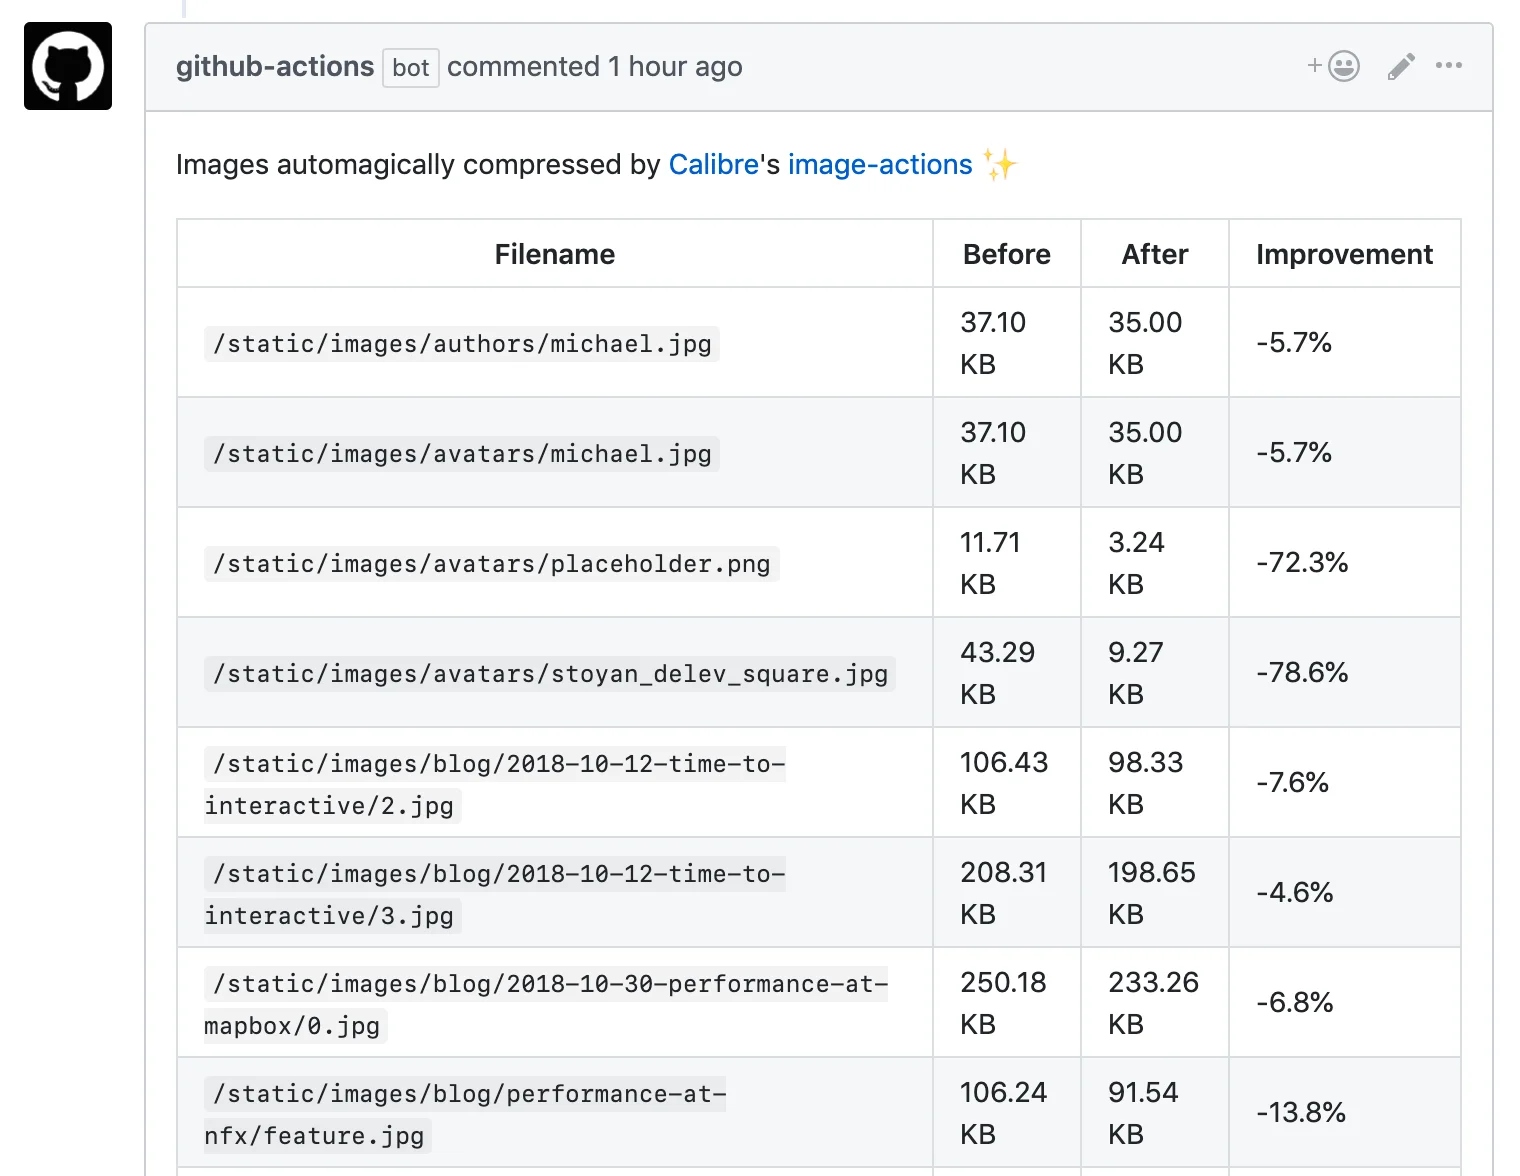The image size is (1520, 1176).
Task: Select authors/michael.jpg 37.10 KB before value
Action: 993,343
